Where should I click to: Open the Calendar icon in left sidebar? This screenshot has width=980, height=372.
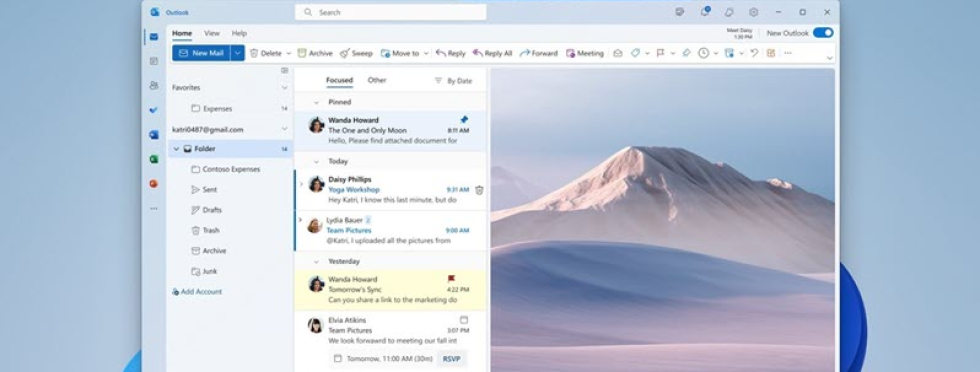(154, 61)
